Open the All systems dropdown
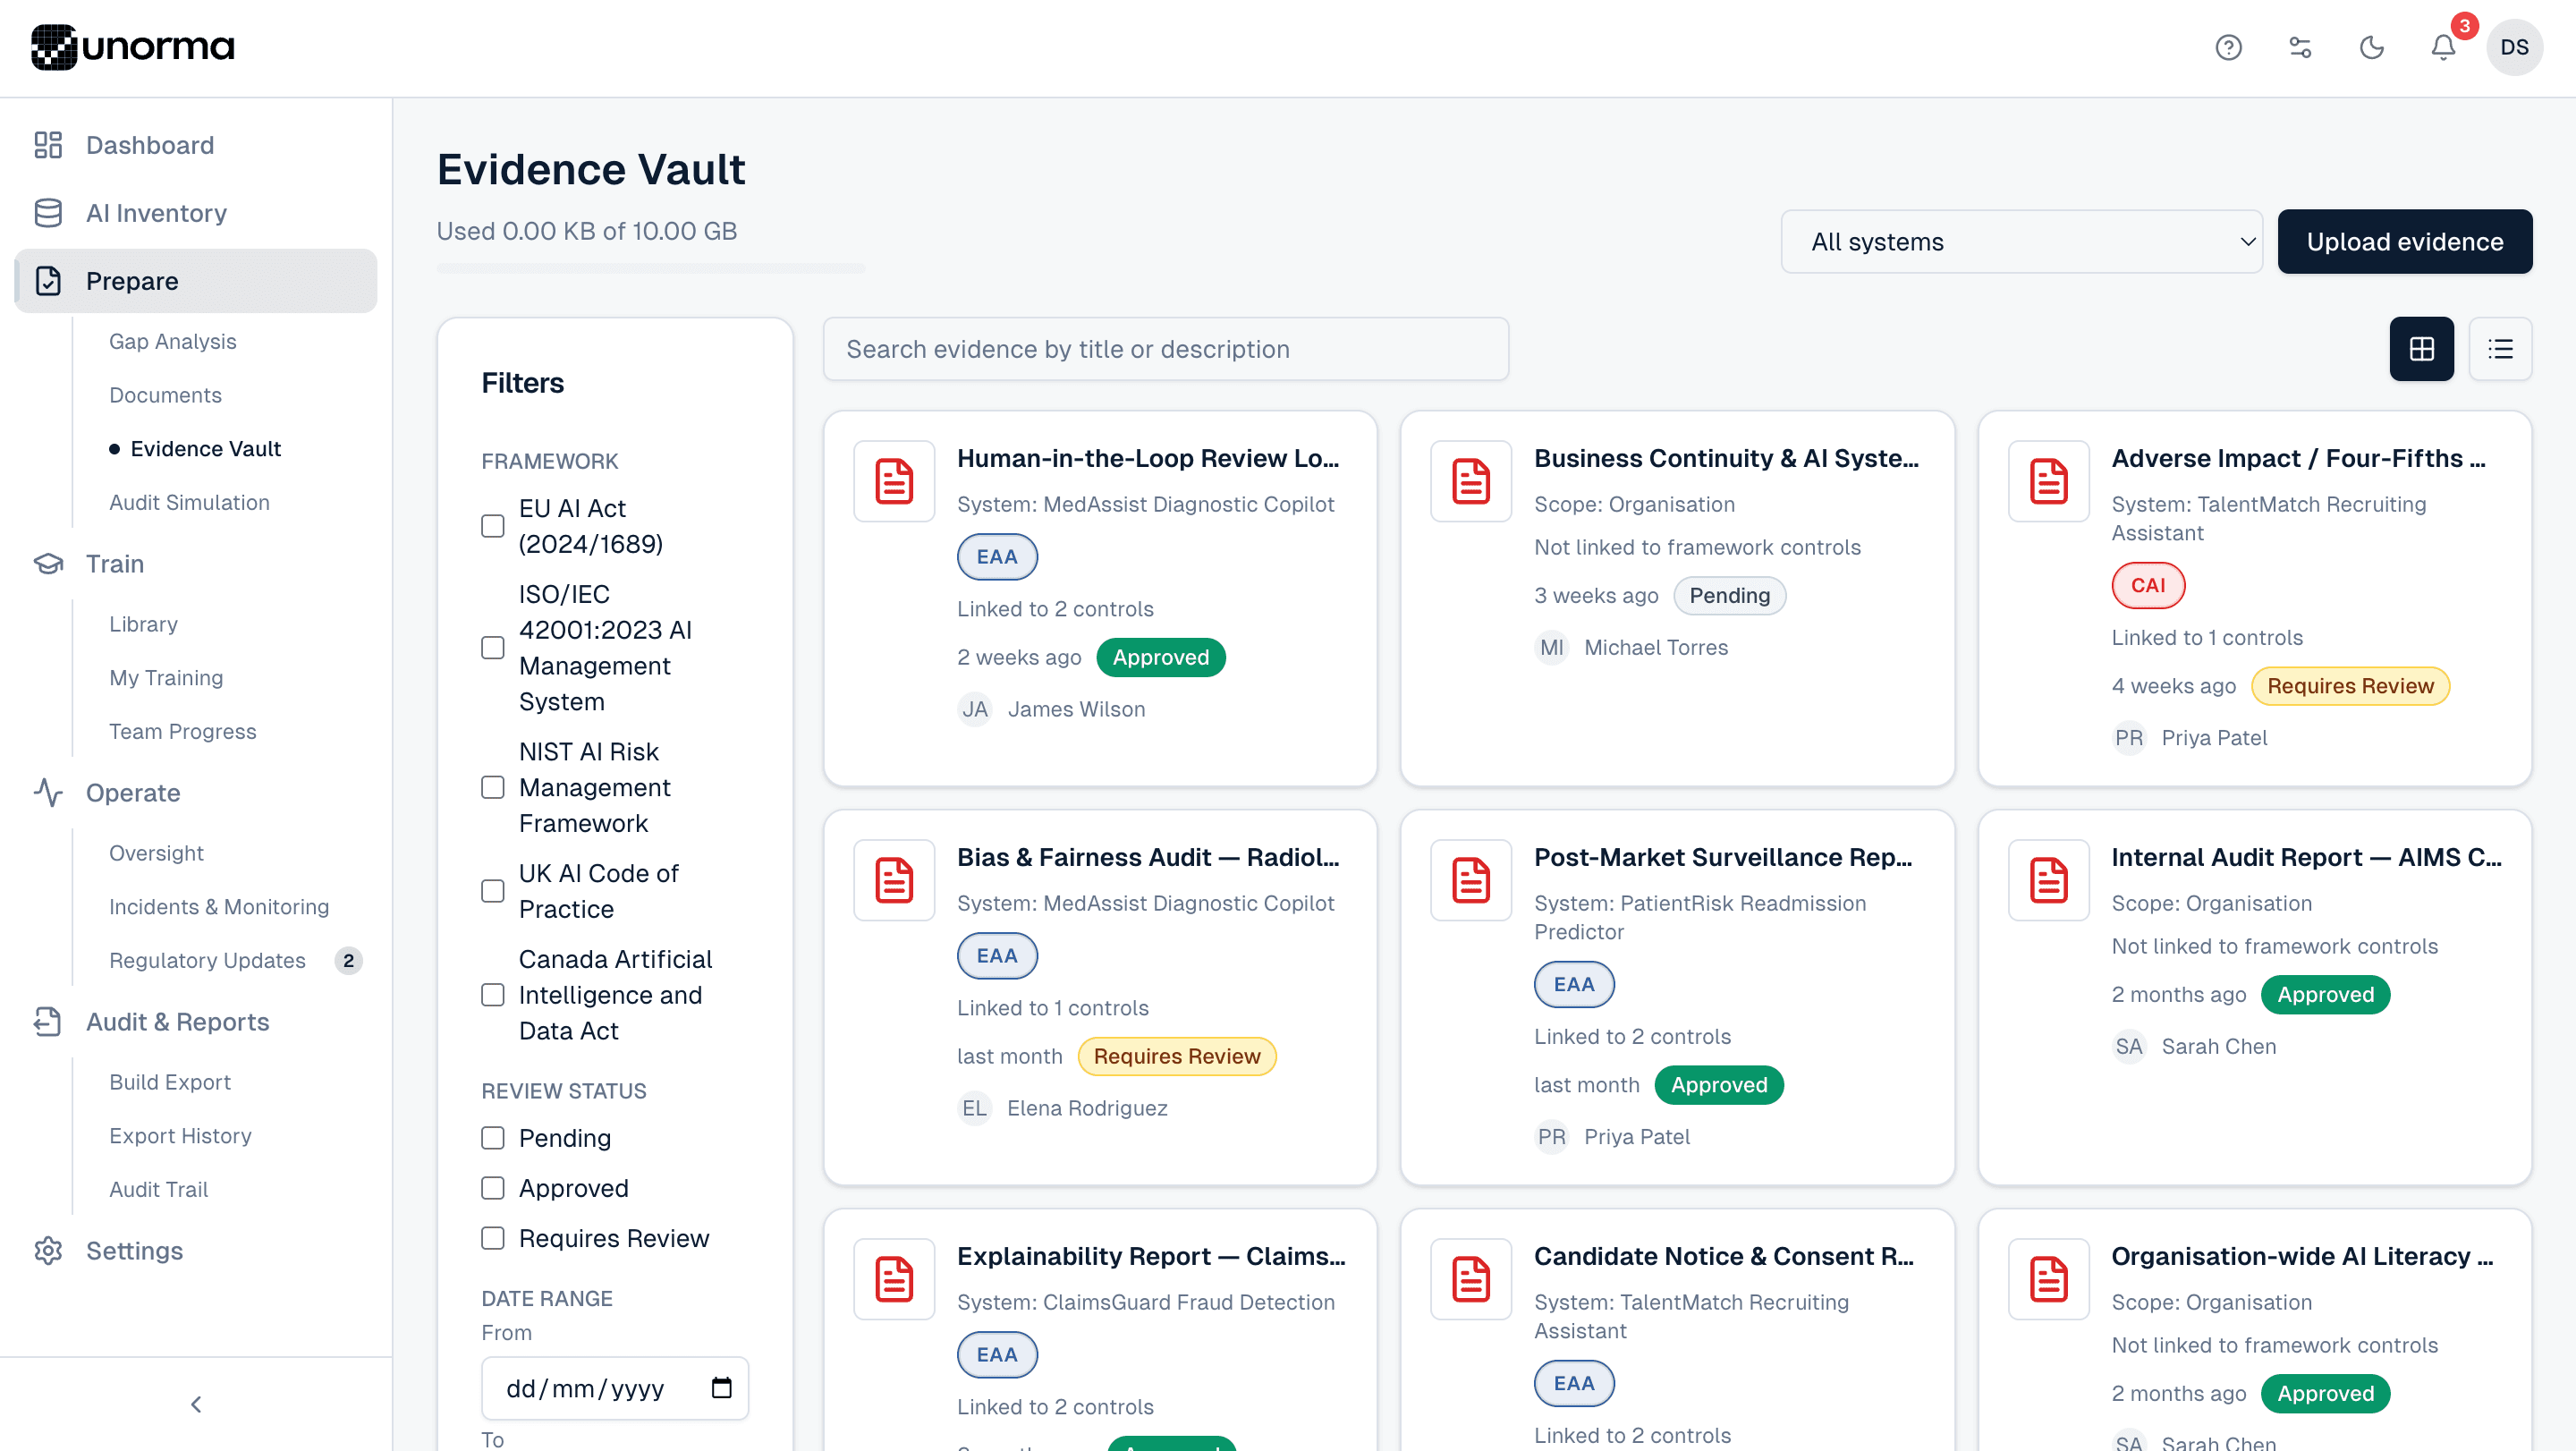 [2021, 242]
